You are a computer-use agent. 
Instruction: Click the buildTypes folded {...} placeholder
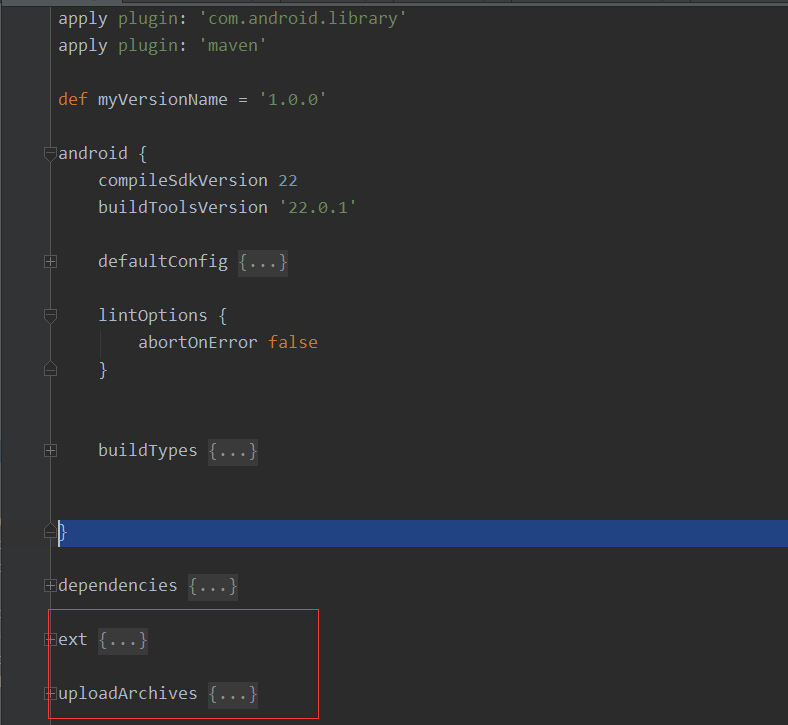click(x=233, y=451)
